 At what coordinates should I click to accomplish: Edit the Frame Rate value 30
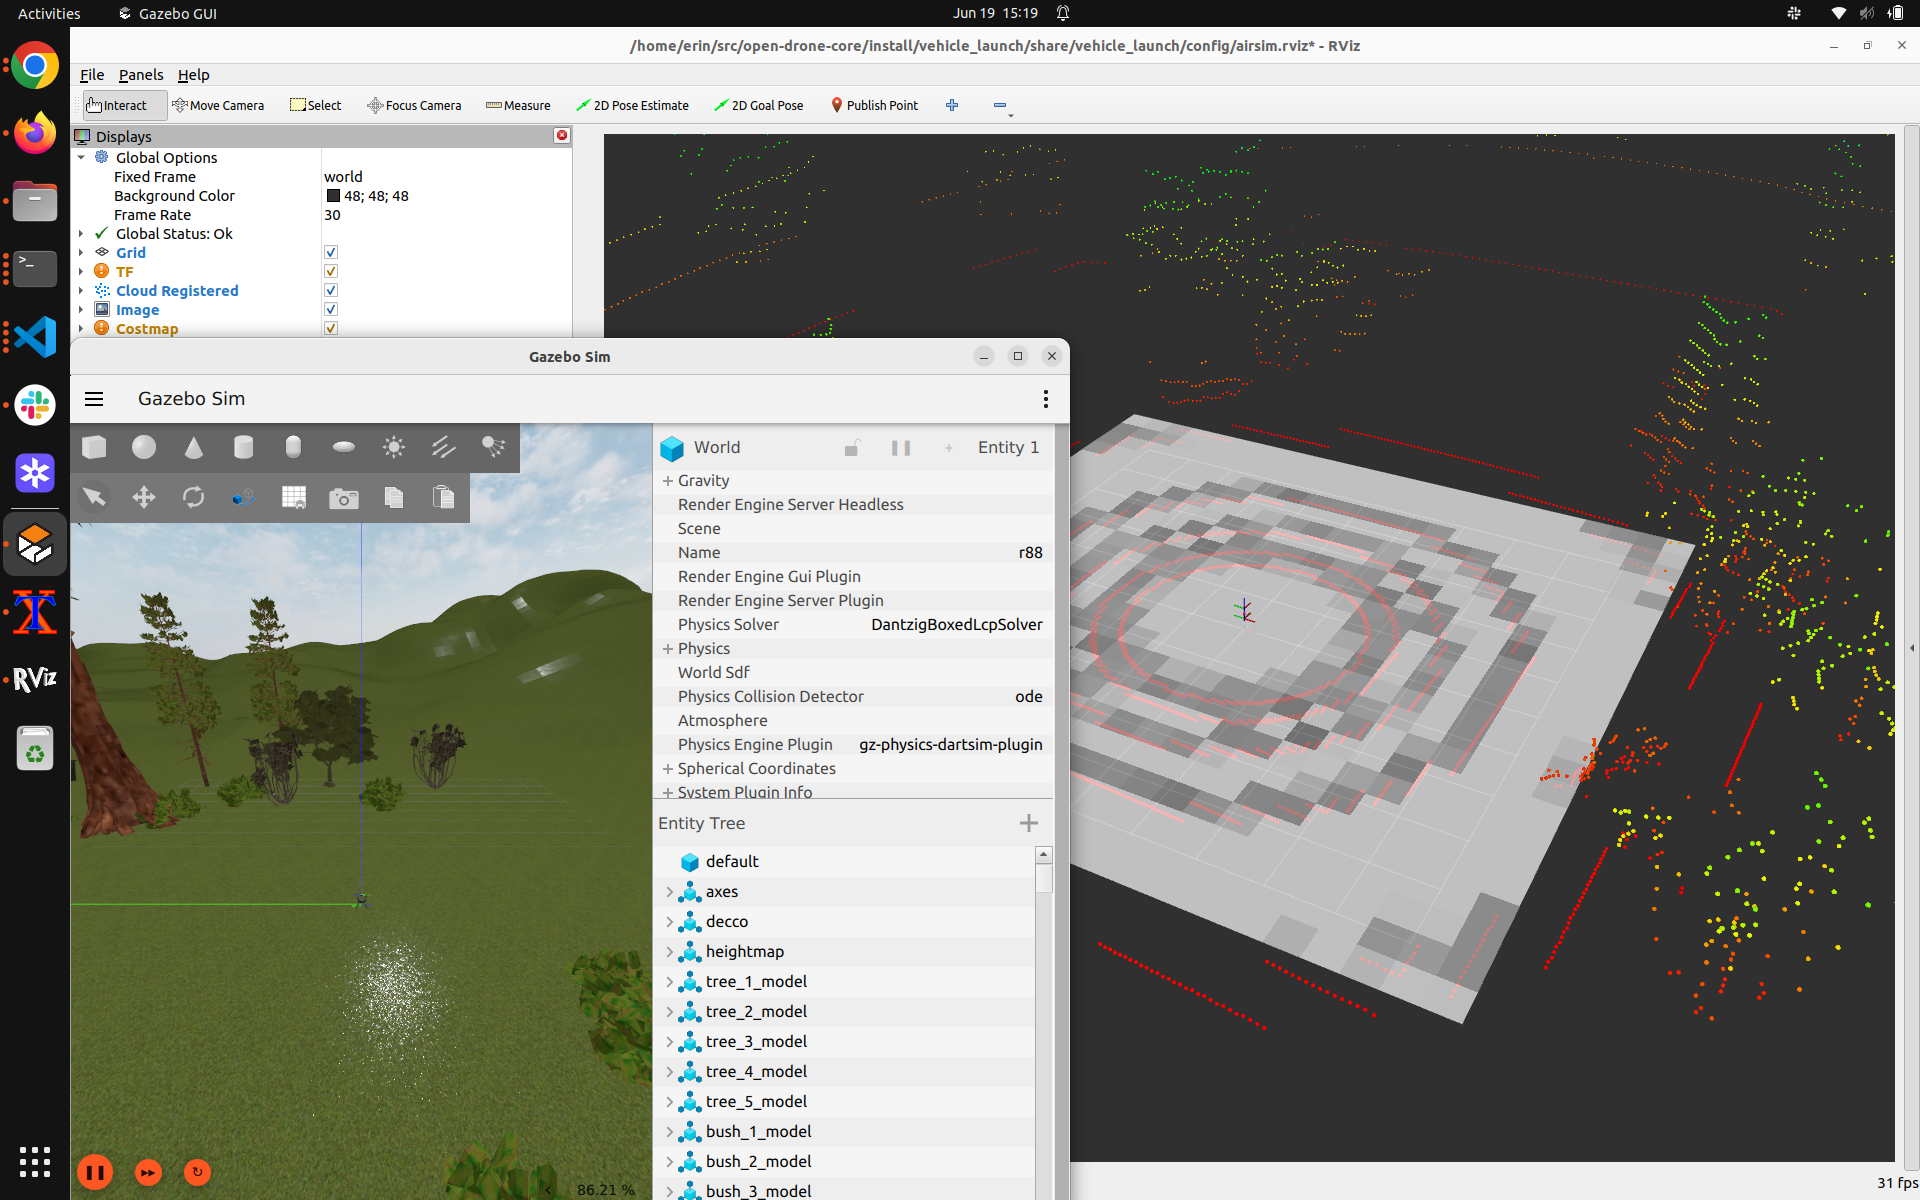click(332, 215)
